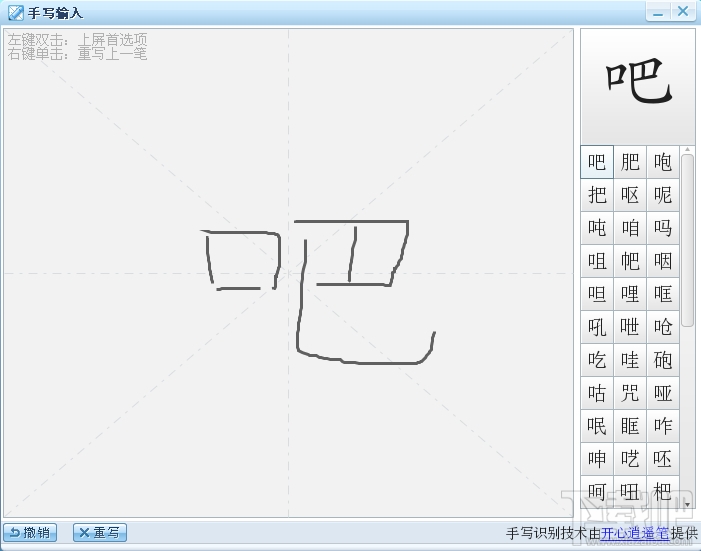Viewport: 701px width, 551px height.
Task: Choose candidate character 咒
Action: point(630,394)
